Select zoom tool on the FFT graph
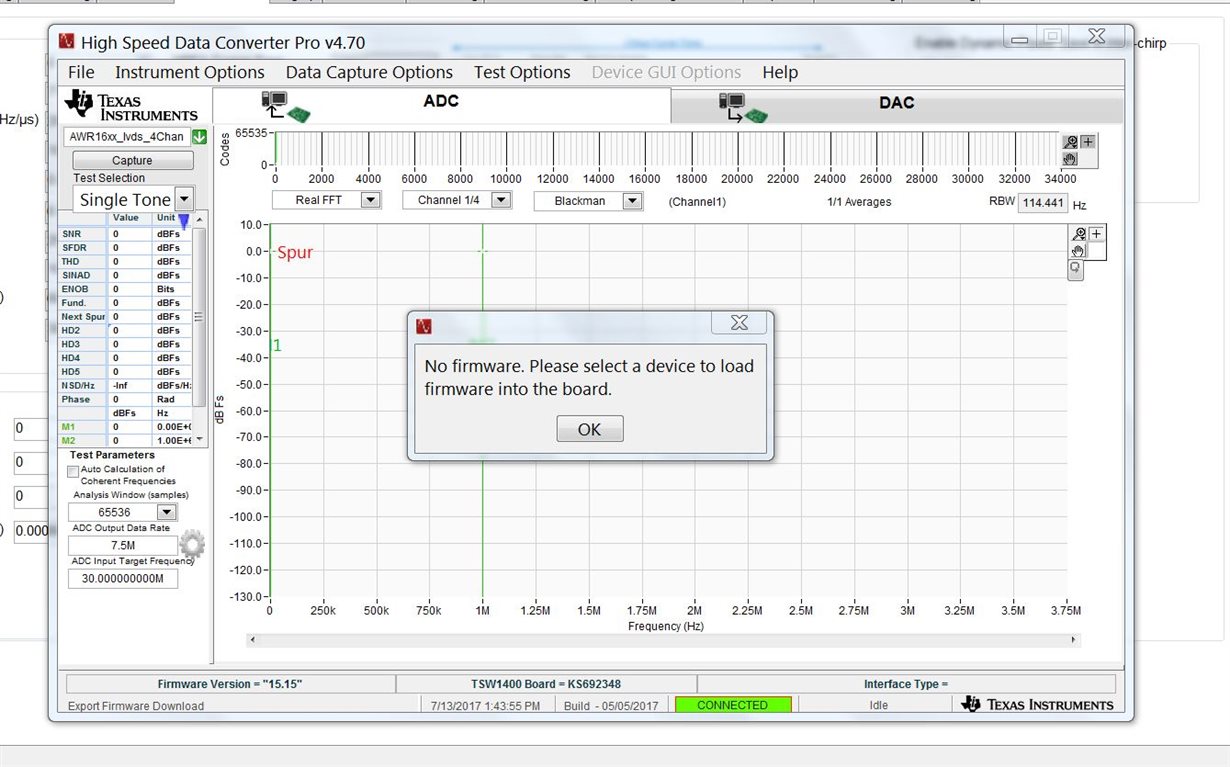The width and height of the screenshot is (1230, 767). pyautogui.click(x=1079, y=234)
